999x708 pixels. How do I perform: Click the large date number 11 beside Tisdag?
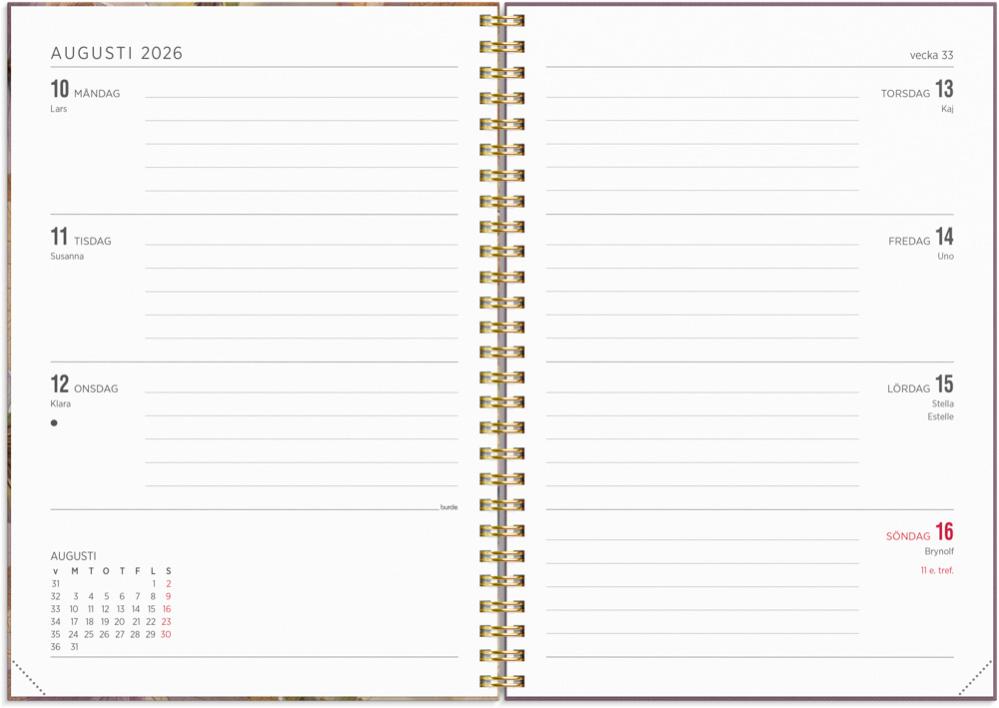(x=59, y=236)
